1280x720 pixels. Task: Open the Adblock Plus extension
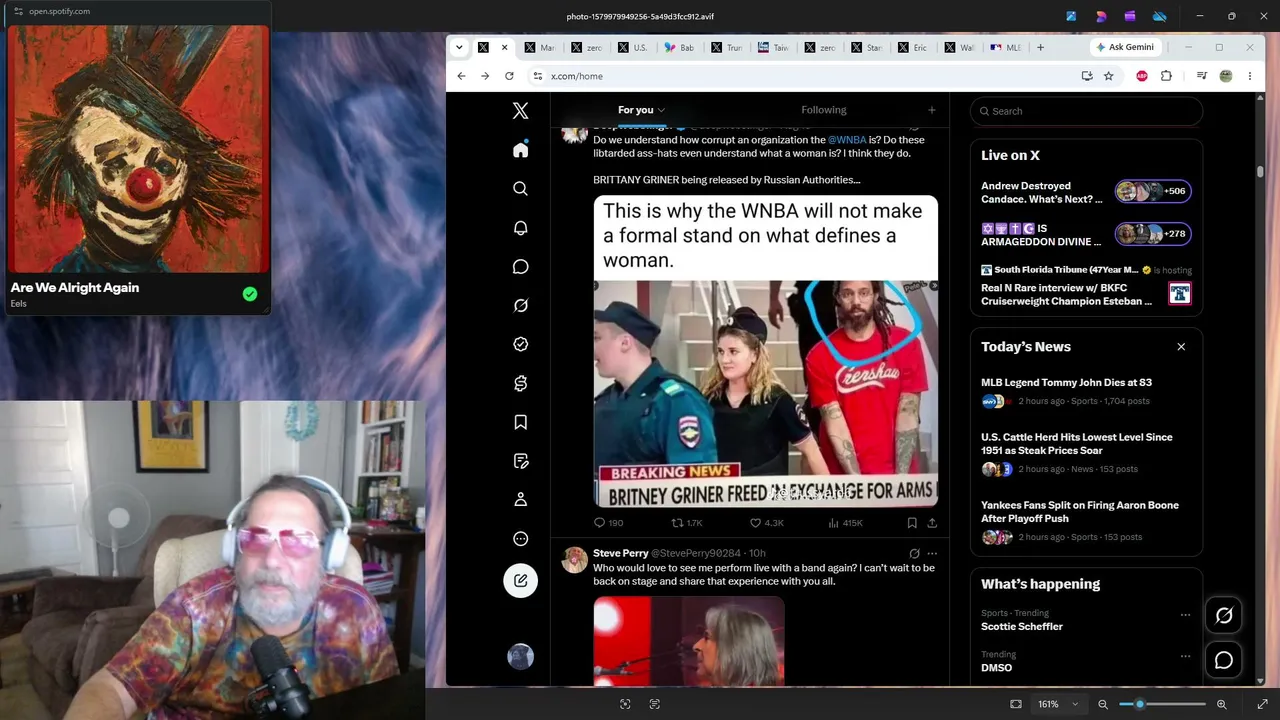[1142, 76]
